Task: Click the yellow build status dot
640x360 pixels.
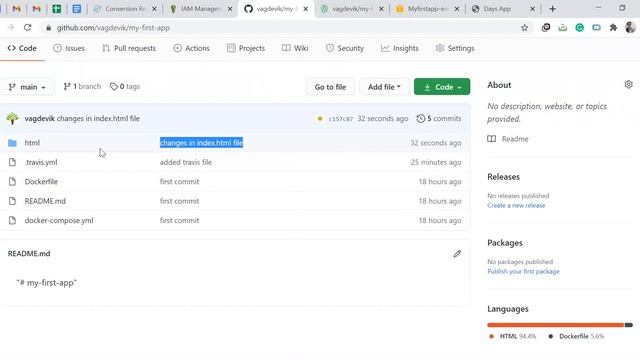Action: [x=320, y=118]
